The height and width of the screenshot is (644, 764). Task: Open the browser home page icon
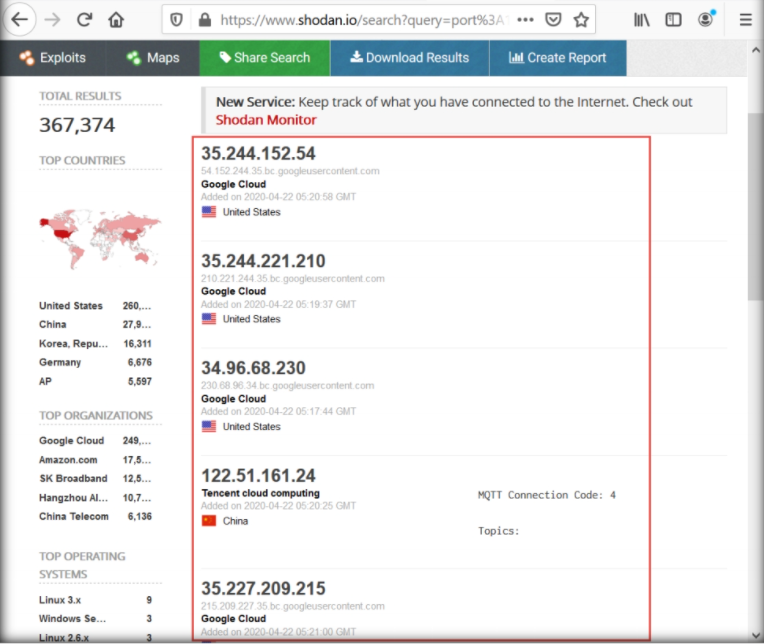point(116,19)
